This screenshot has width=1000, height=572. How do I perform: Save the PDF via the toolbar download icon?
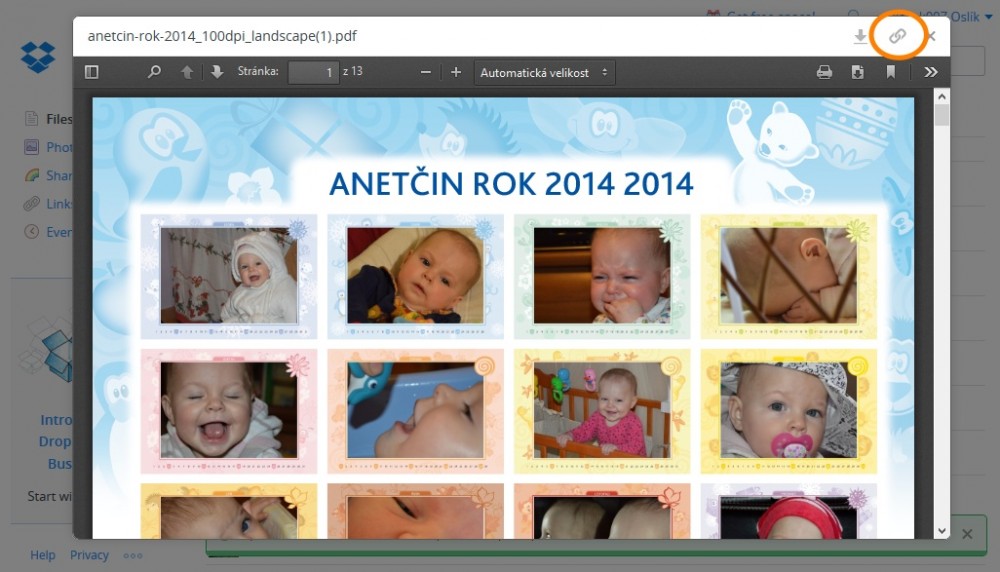point(857,72)
